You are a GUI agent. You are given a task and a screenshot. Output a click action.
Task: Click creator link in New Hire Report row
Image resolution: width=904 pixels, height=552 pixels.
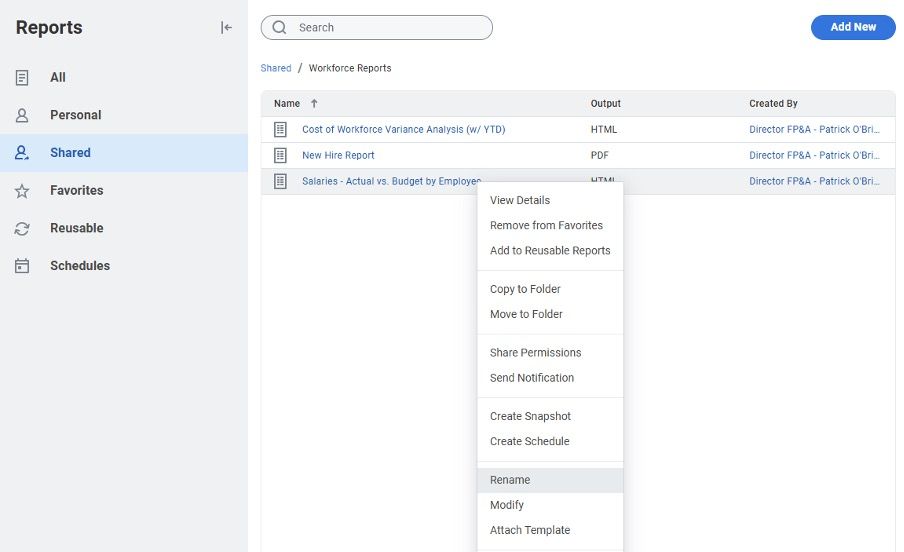click(814, 155)
